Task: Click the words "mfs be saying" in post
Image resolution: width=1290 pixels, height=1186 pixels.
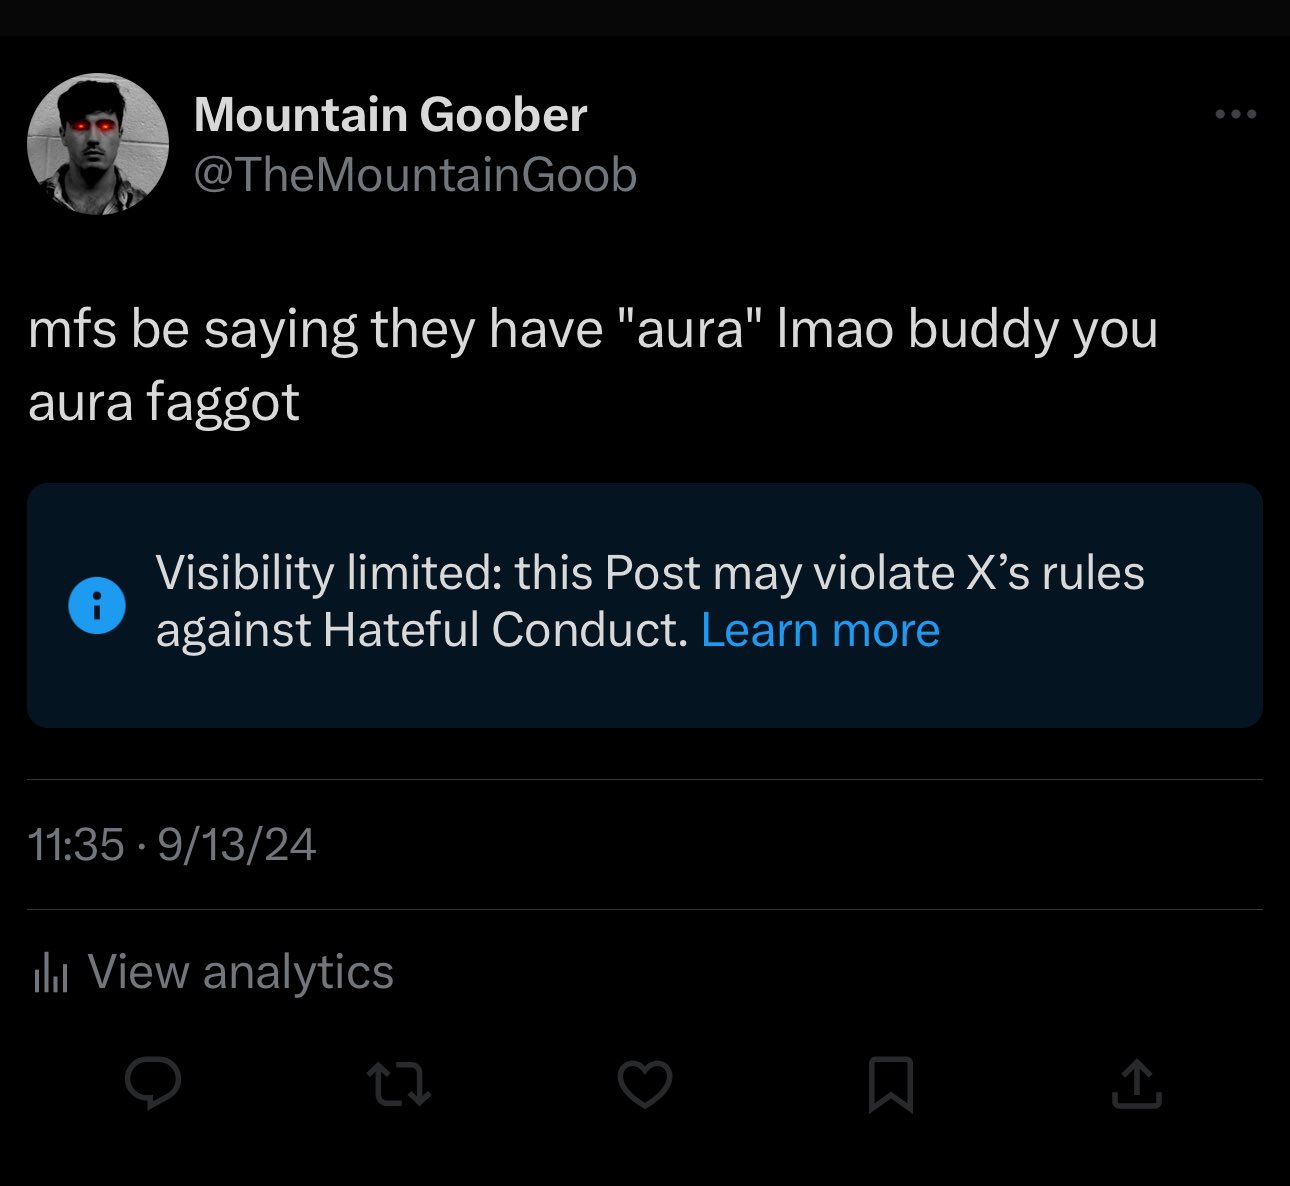Action: click(x=193, y=331)
